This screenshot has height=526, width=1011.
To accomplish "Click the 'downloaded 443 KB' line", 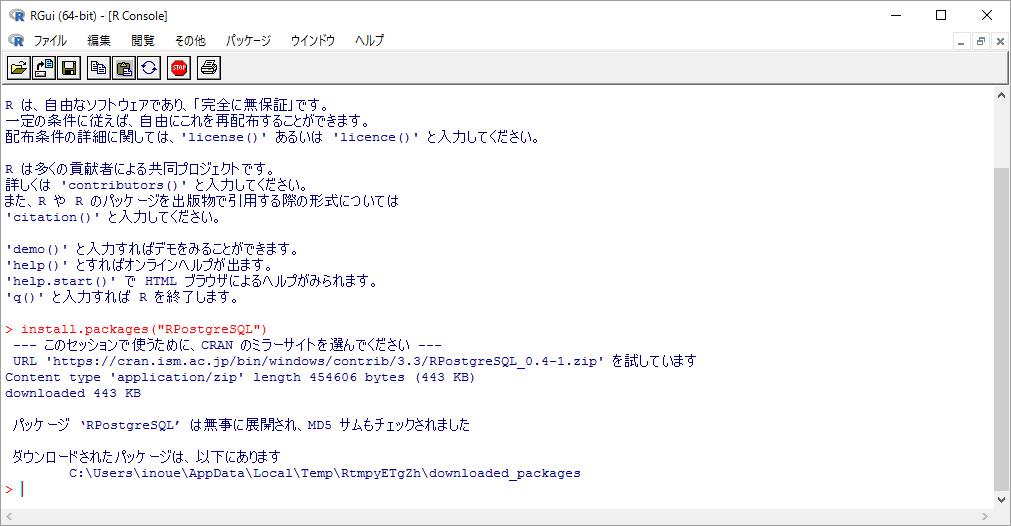I will click(73, 393).
